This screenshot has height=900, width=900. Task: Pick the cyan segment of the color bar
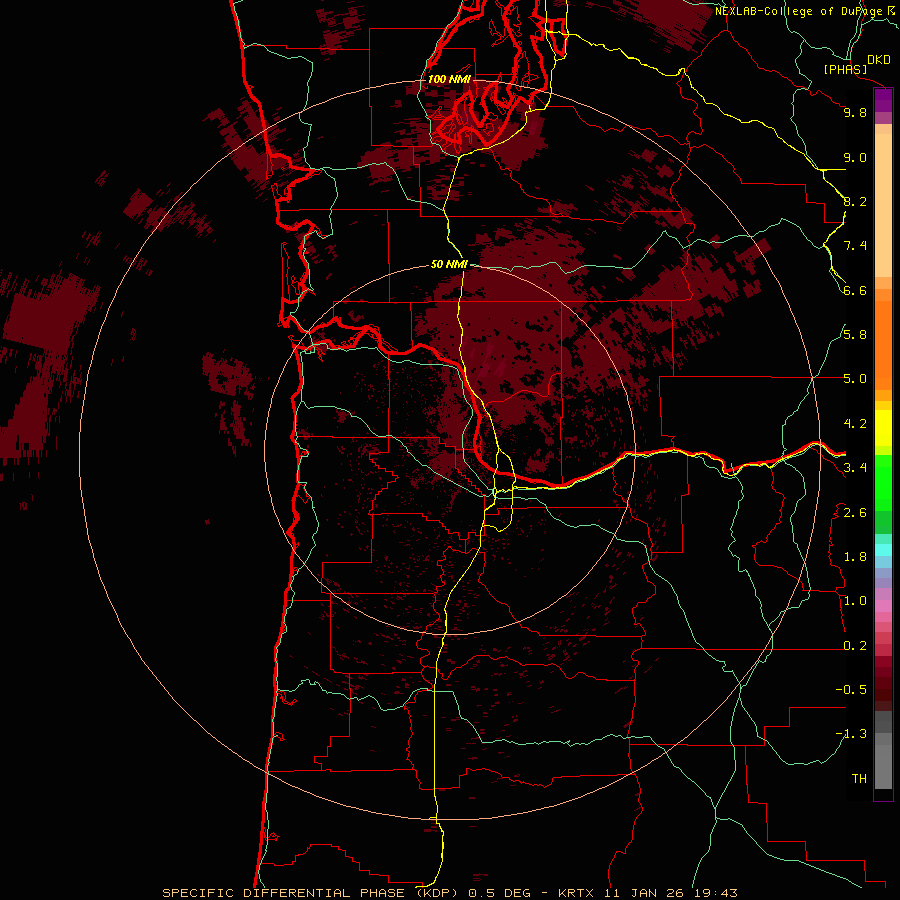(883, 550)
